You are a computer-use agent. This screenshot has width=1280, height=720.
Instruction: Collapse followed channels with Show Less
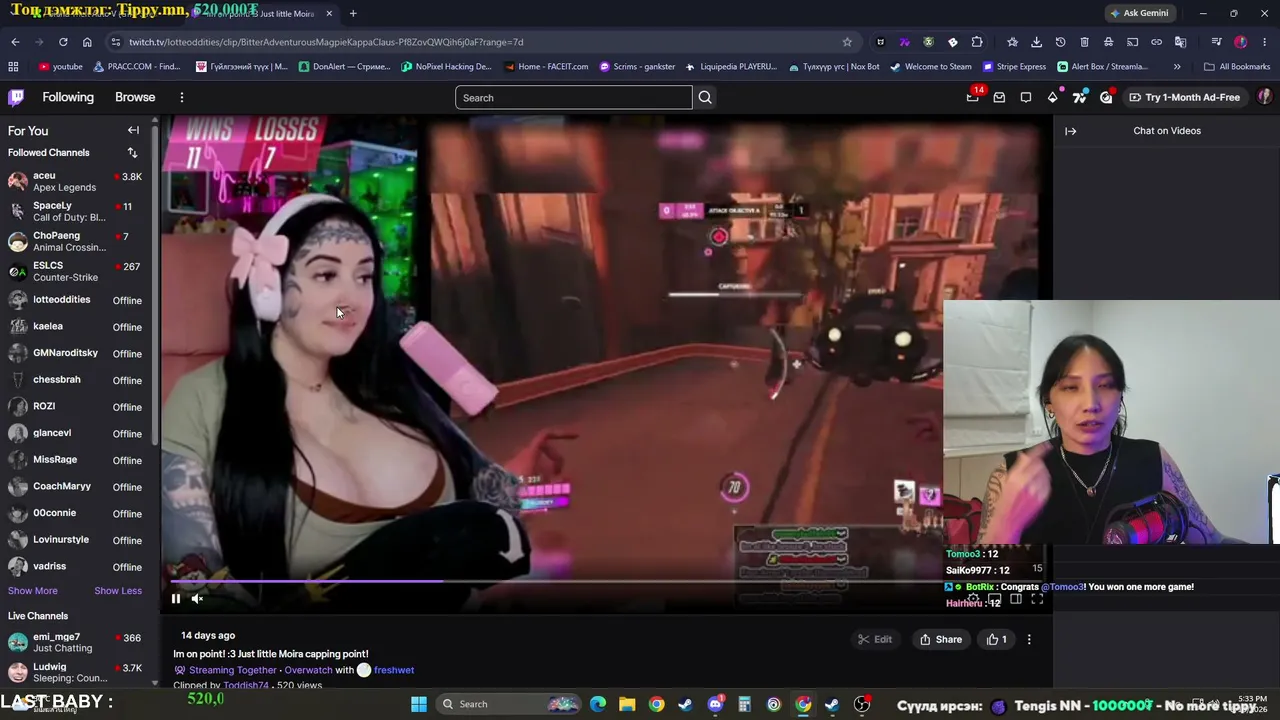118,590
